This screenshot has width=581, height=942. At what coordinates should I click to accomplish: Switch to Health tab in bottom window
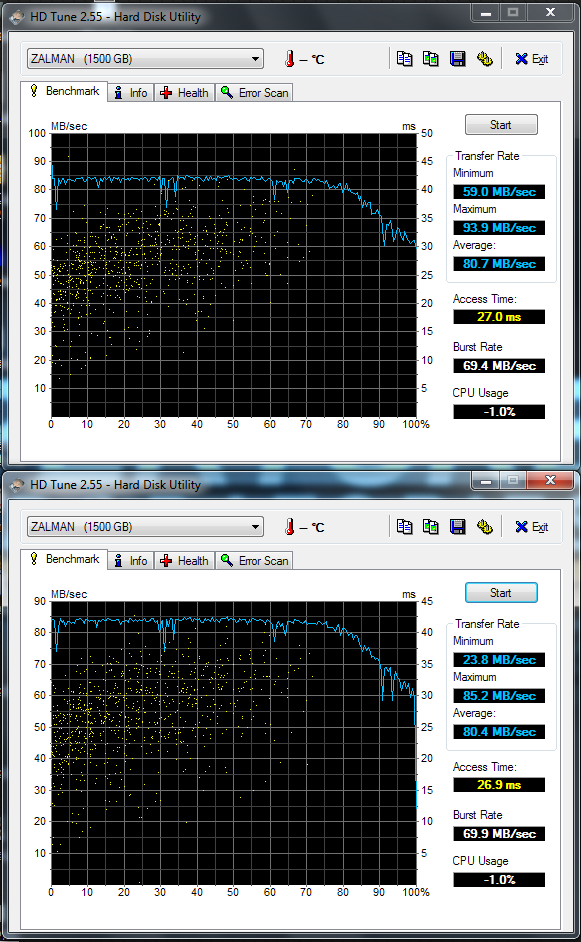click(185, 561)
